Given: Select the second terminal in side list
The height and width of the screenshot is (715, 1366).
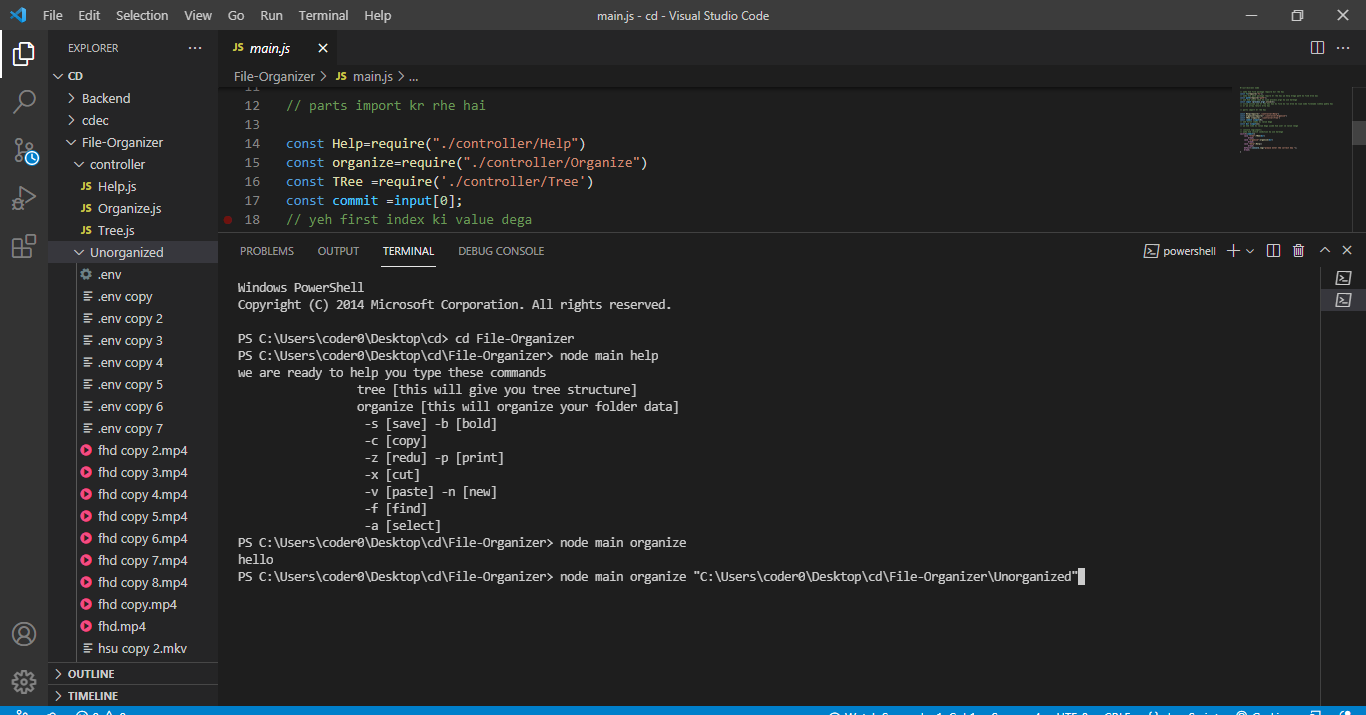Looking at the screenshot, I should click(1343, 300).
